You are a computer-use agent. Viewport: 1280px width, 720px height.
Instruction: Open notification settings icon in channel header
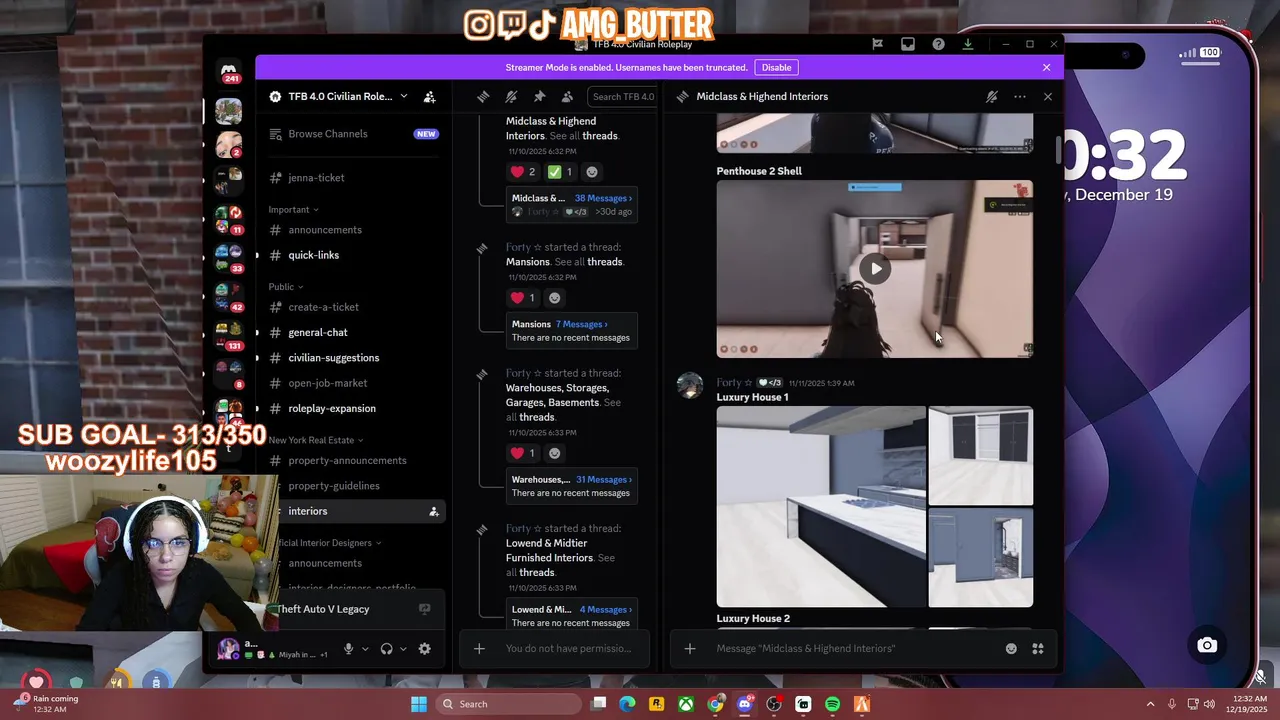tap(511, 97)
